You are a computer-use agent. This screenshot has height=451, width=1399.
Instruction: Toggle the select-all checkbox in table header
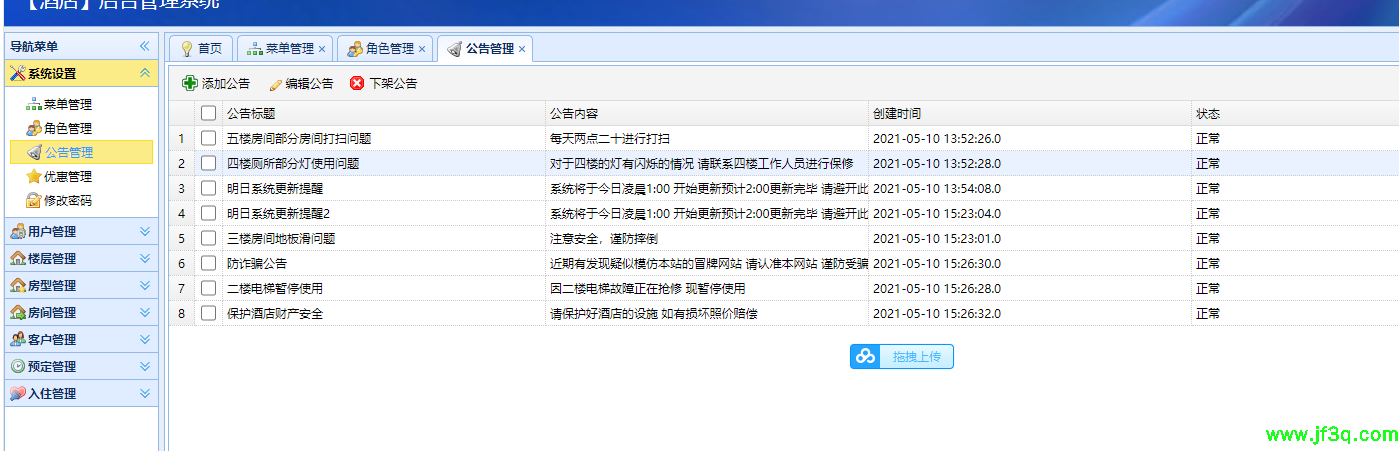(208, 113)
